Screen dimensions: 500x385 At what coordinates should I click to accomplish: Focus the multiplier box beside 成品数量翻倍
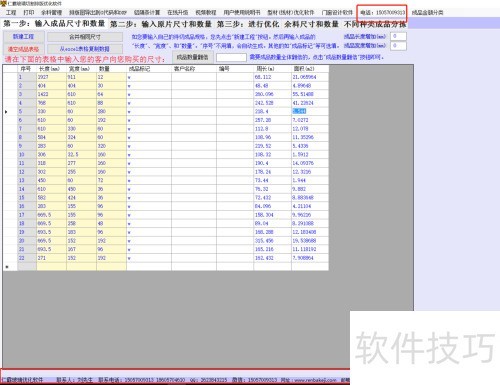[x=231, y=58]
